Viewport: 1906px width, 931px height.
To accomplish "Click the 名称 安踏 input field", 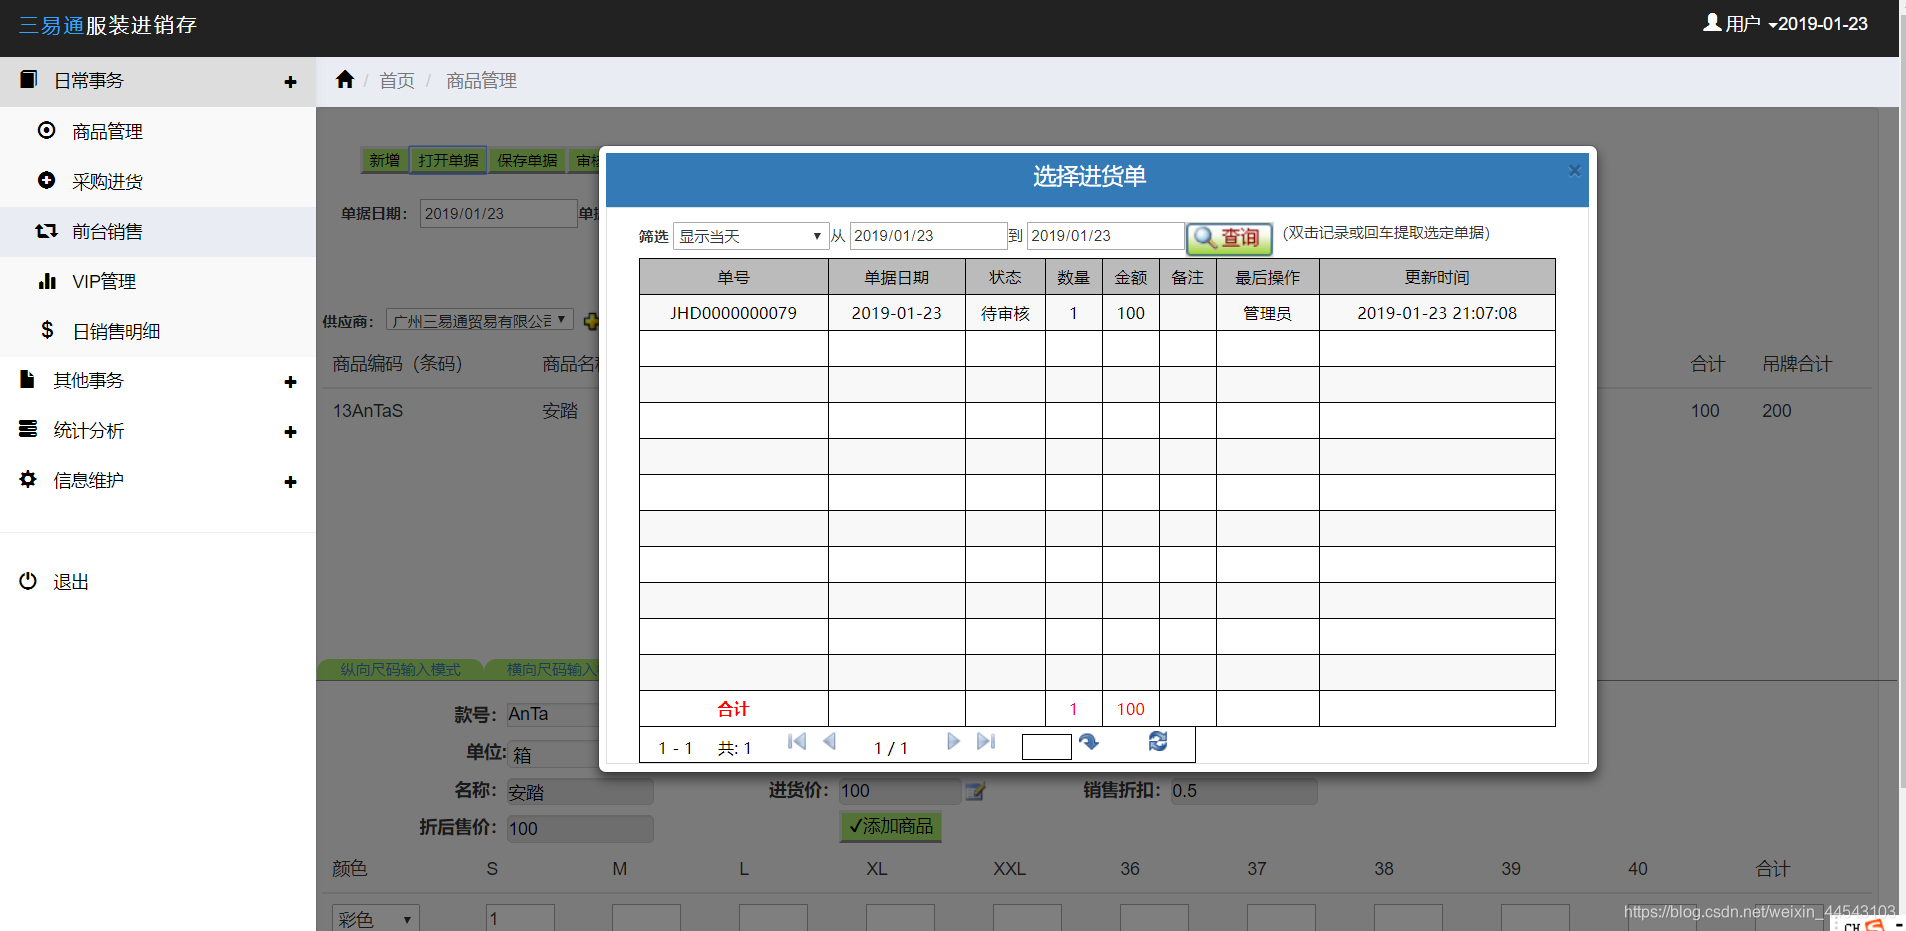I will (580, 792).
